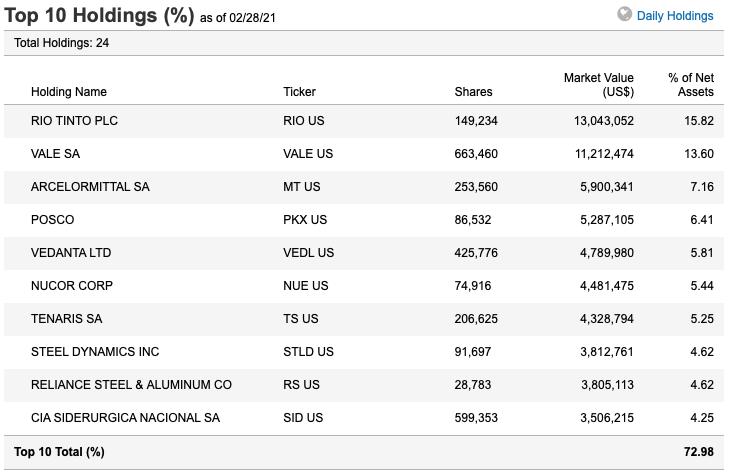Click the Ticker column header

point(299,92)
